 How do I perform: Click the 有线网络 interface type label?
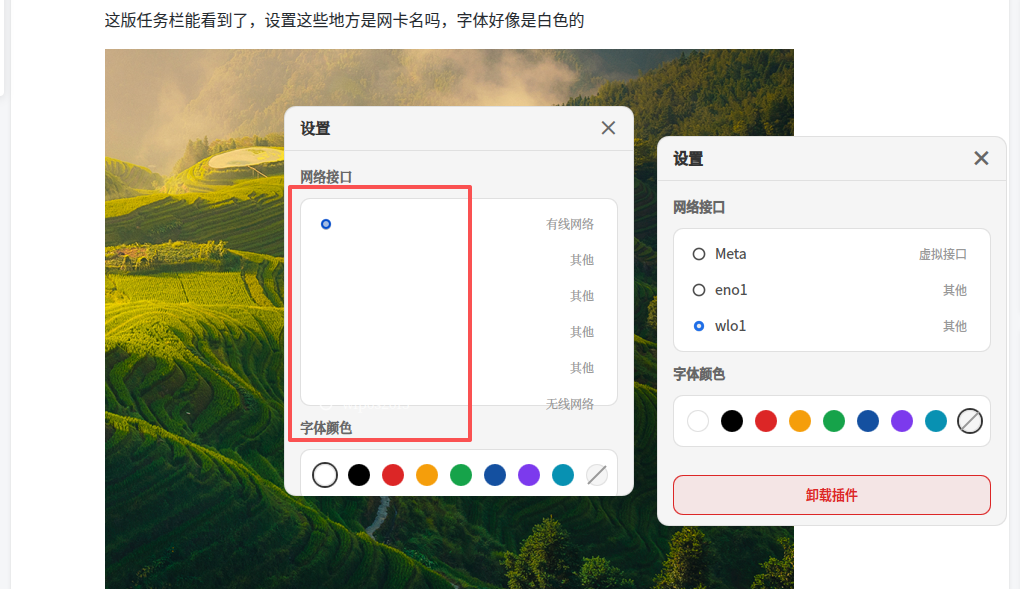(x=570, y=225)
